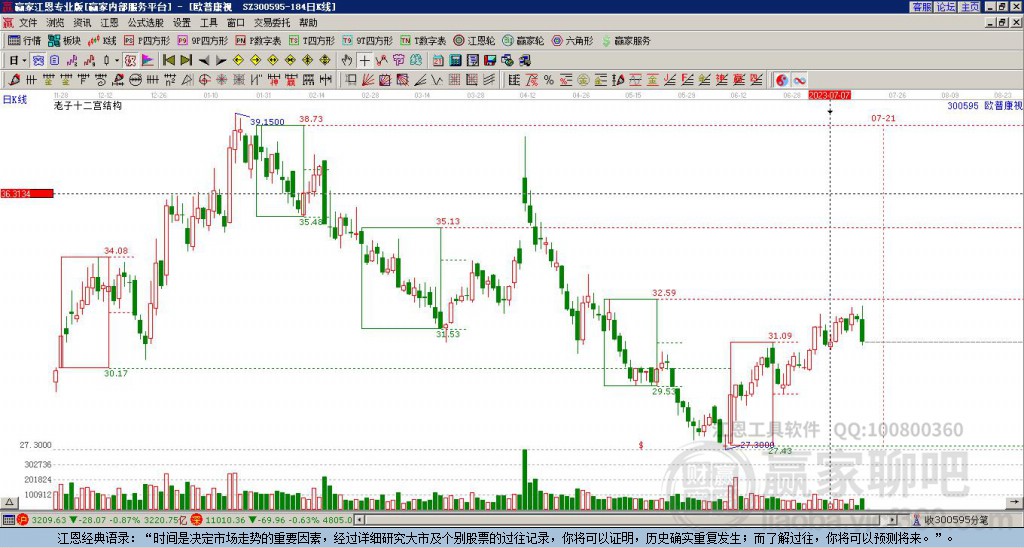Open the 资讯 menu
The width and height of the screenshot is (1024, 548).
pyautogui.click(x=82, y=23)
